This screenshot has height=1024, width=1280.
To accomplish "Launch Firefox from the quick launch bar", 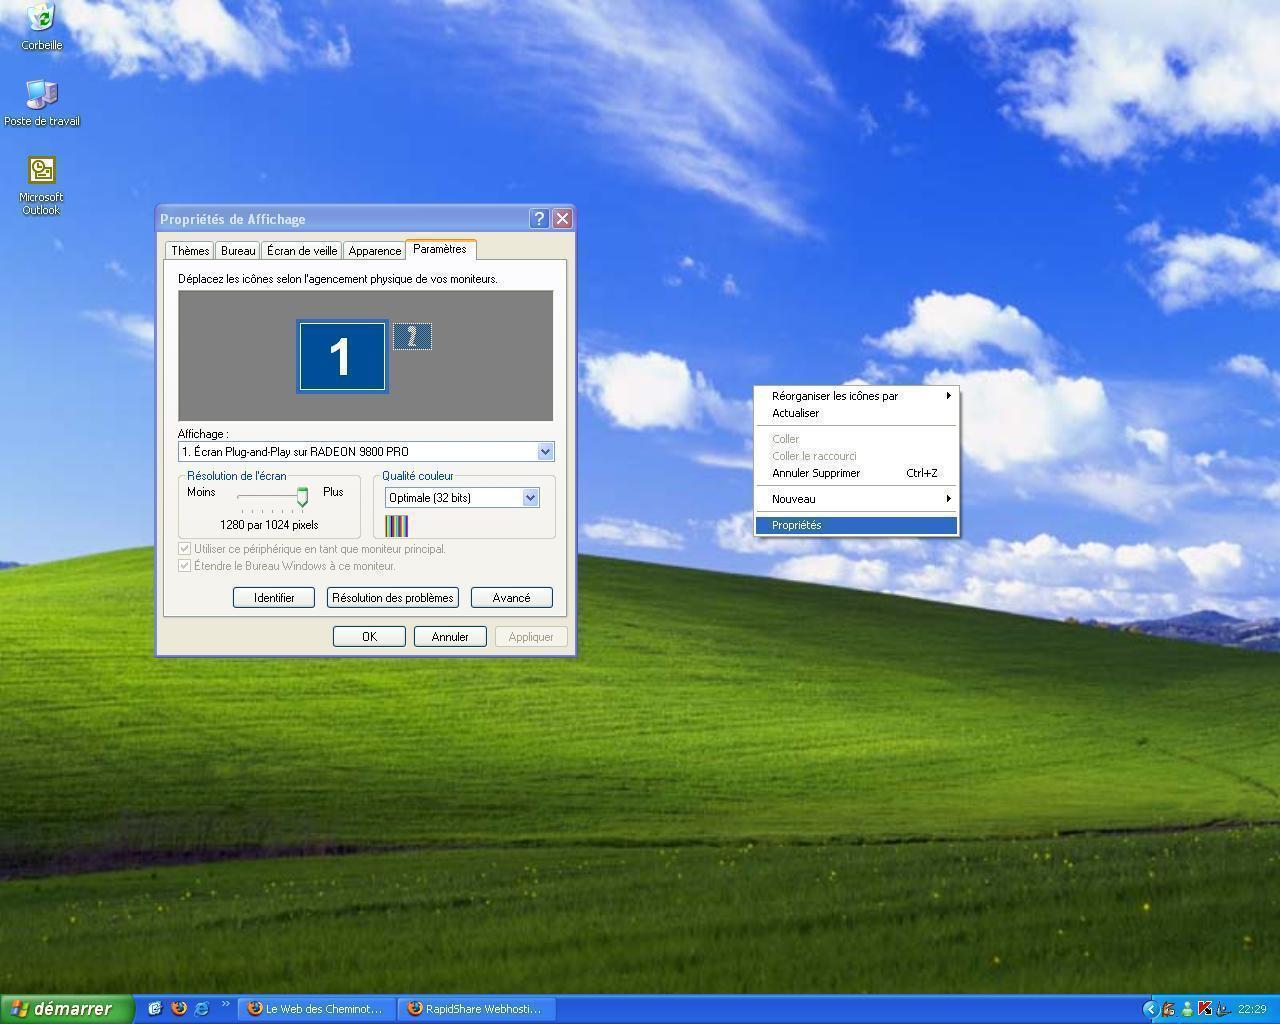I will [x=179, y=1009].
